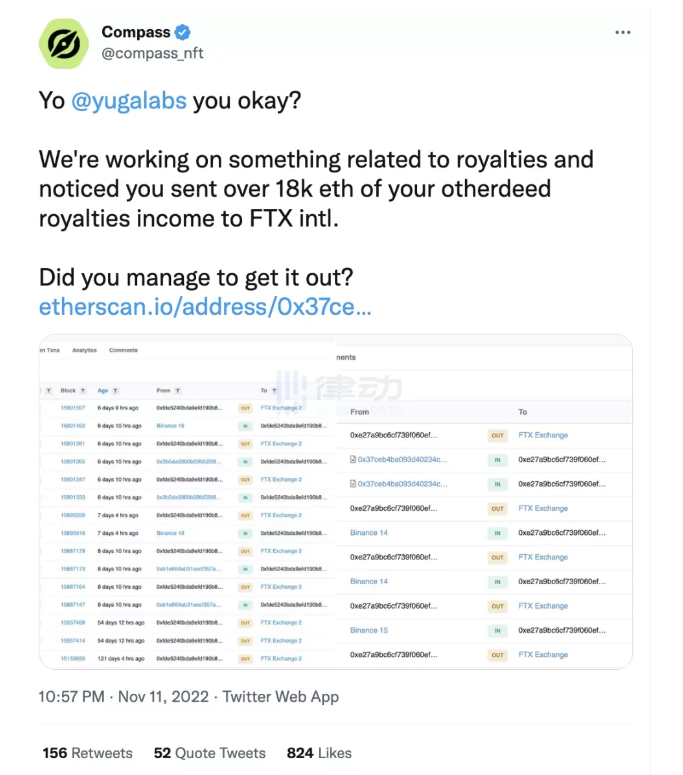This screenshot has height=775, width=683.
Task: Click the first FTX Exchange label in right table
Action: click(x=543, y=435)
